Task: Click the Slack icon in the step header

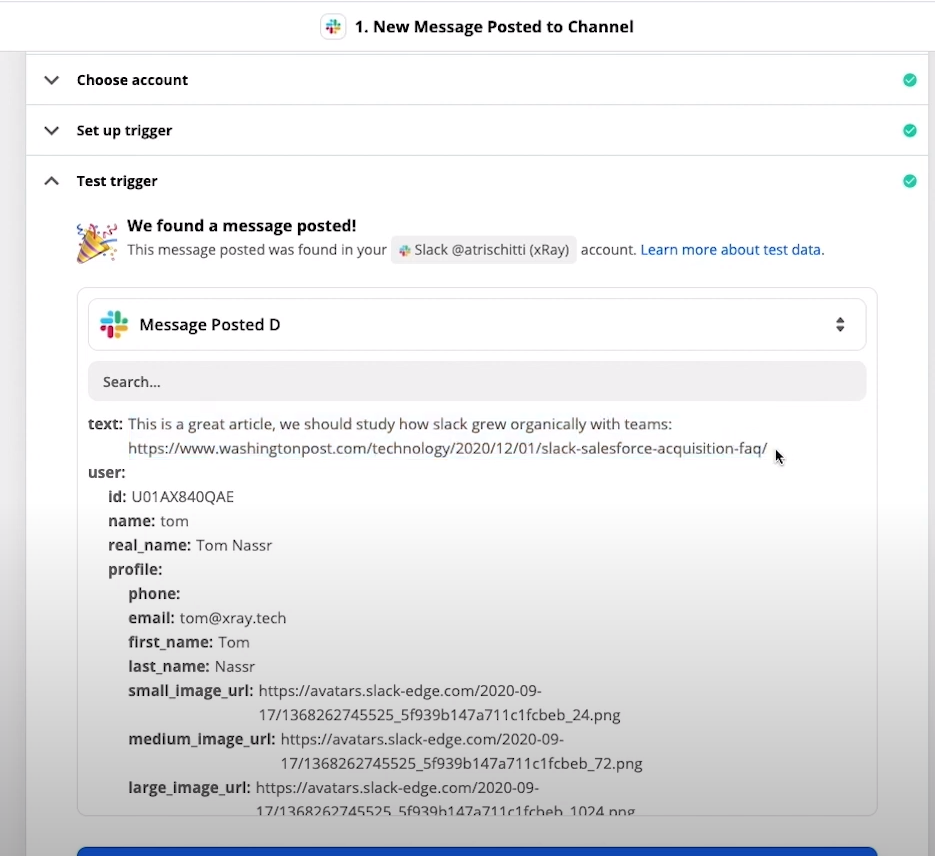Action: click(x=333, y=27)
